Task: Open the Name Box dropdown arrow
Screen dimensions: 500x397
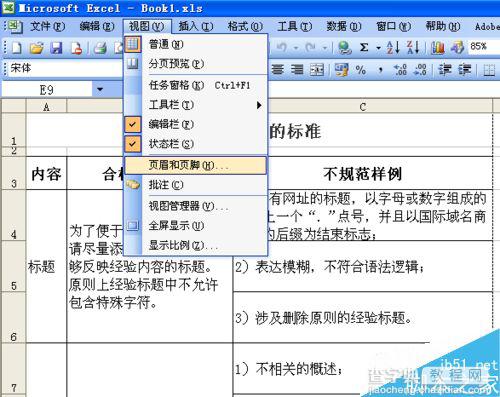Action: [100, 89]
